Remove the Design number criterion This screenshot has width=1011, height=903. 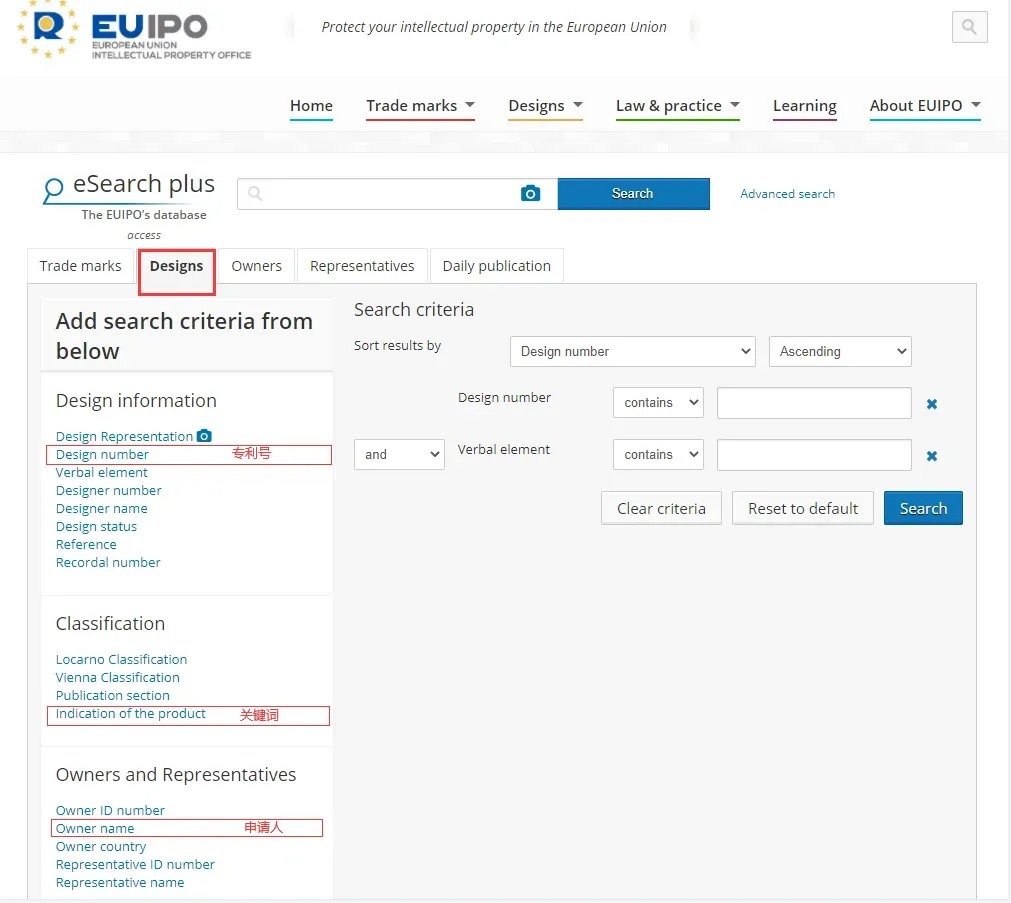coord(932,404)
